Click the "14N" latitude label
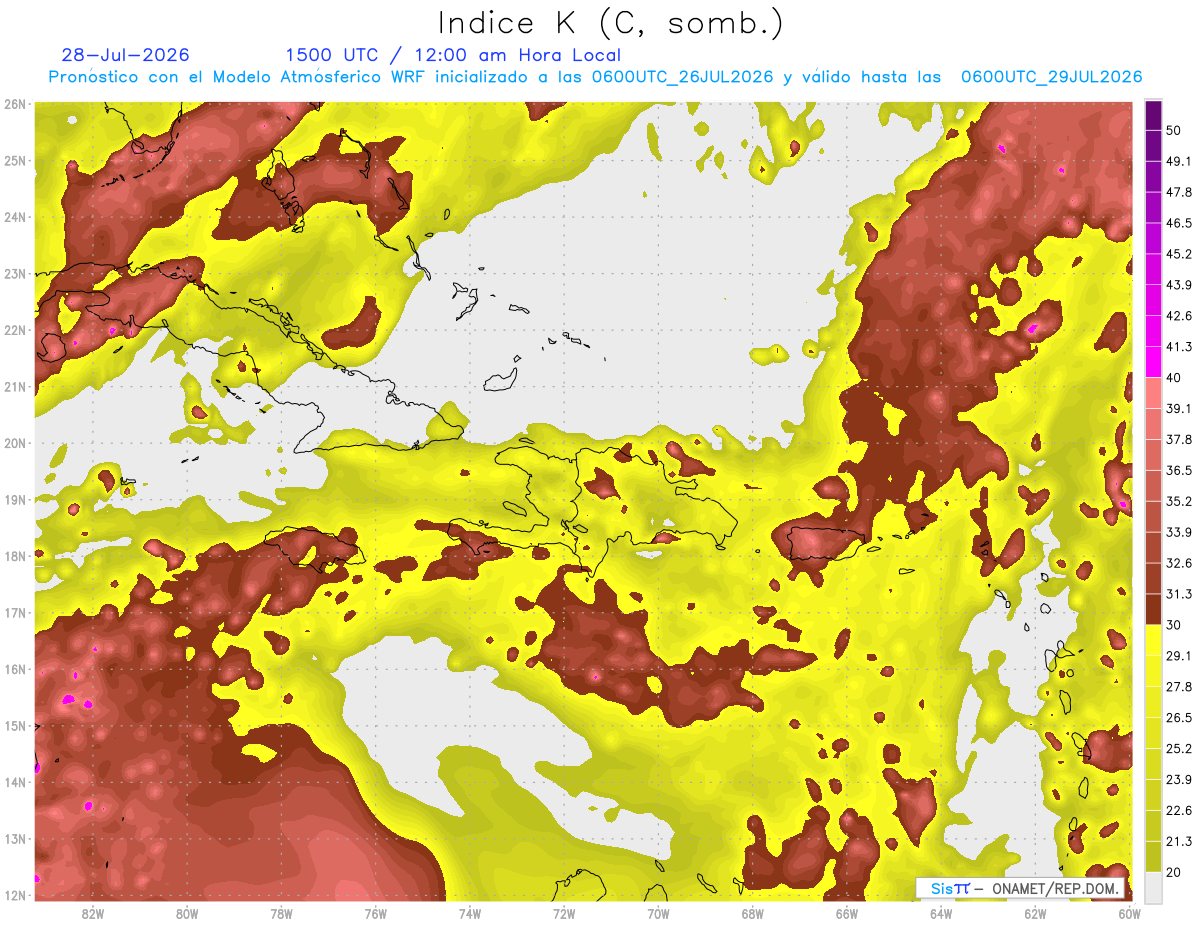 click(x=15, y=782)
